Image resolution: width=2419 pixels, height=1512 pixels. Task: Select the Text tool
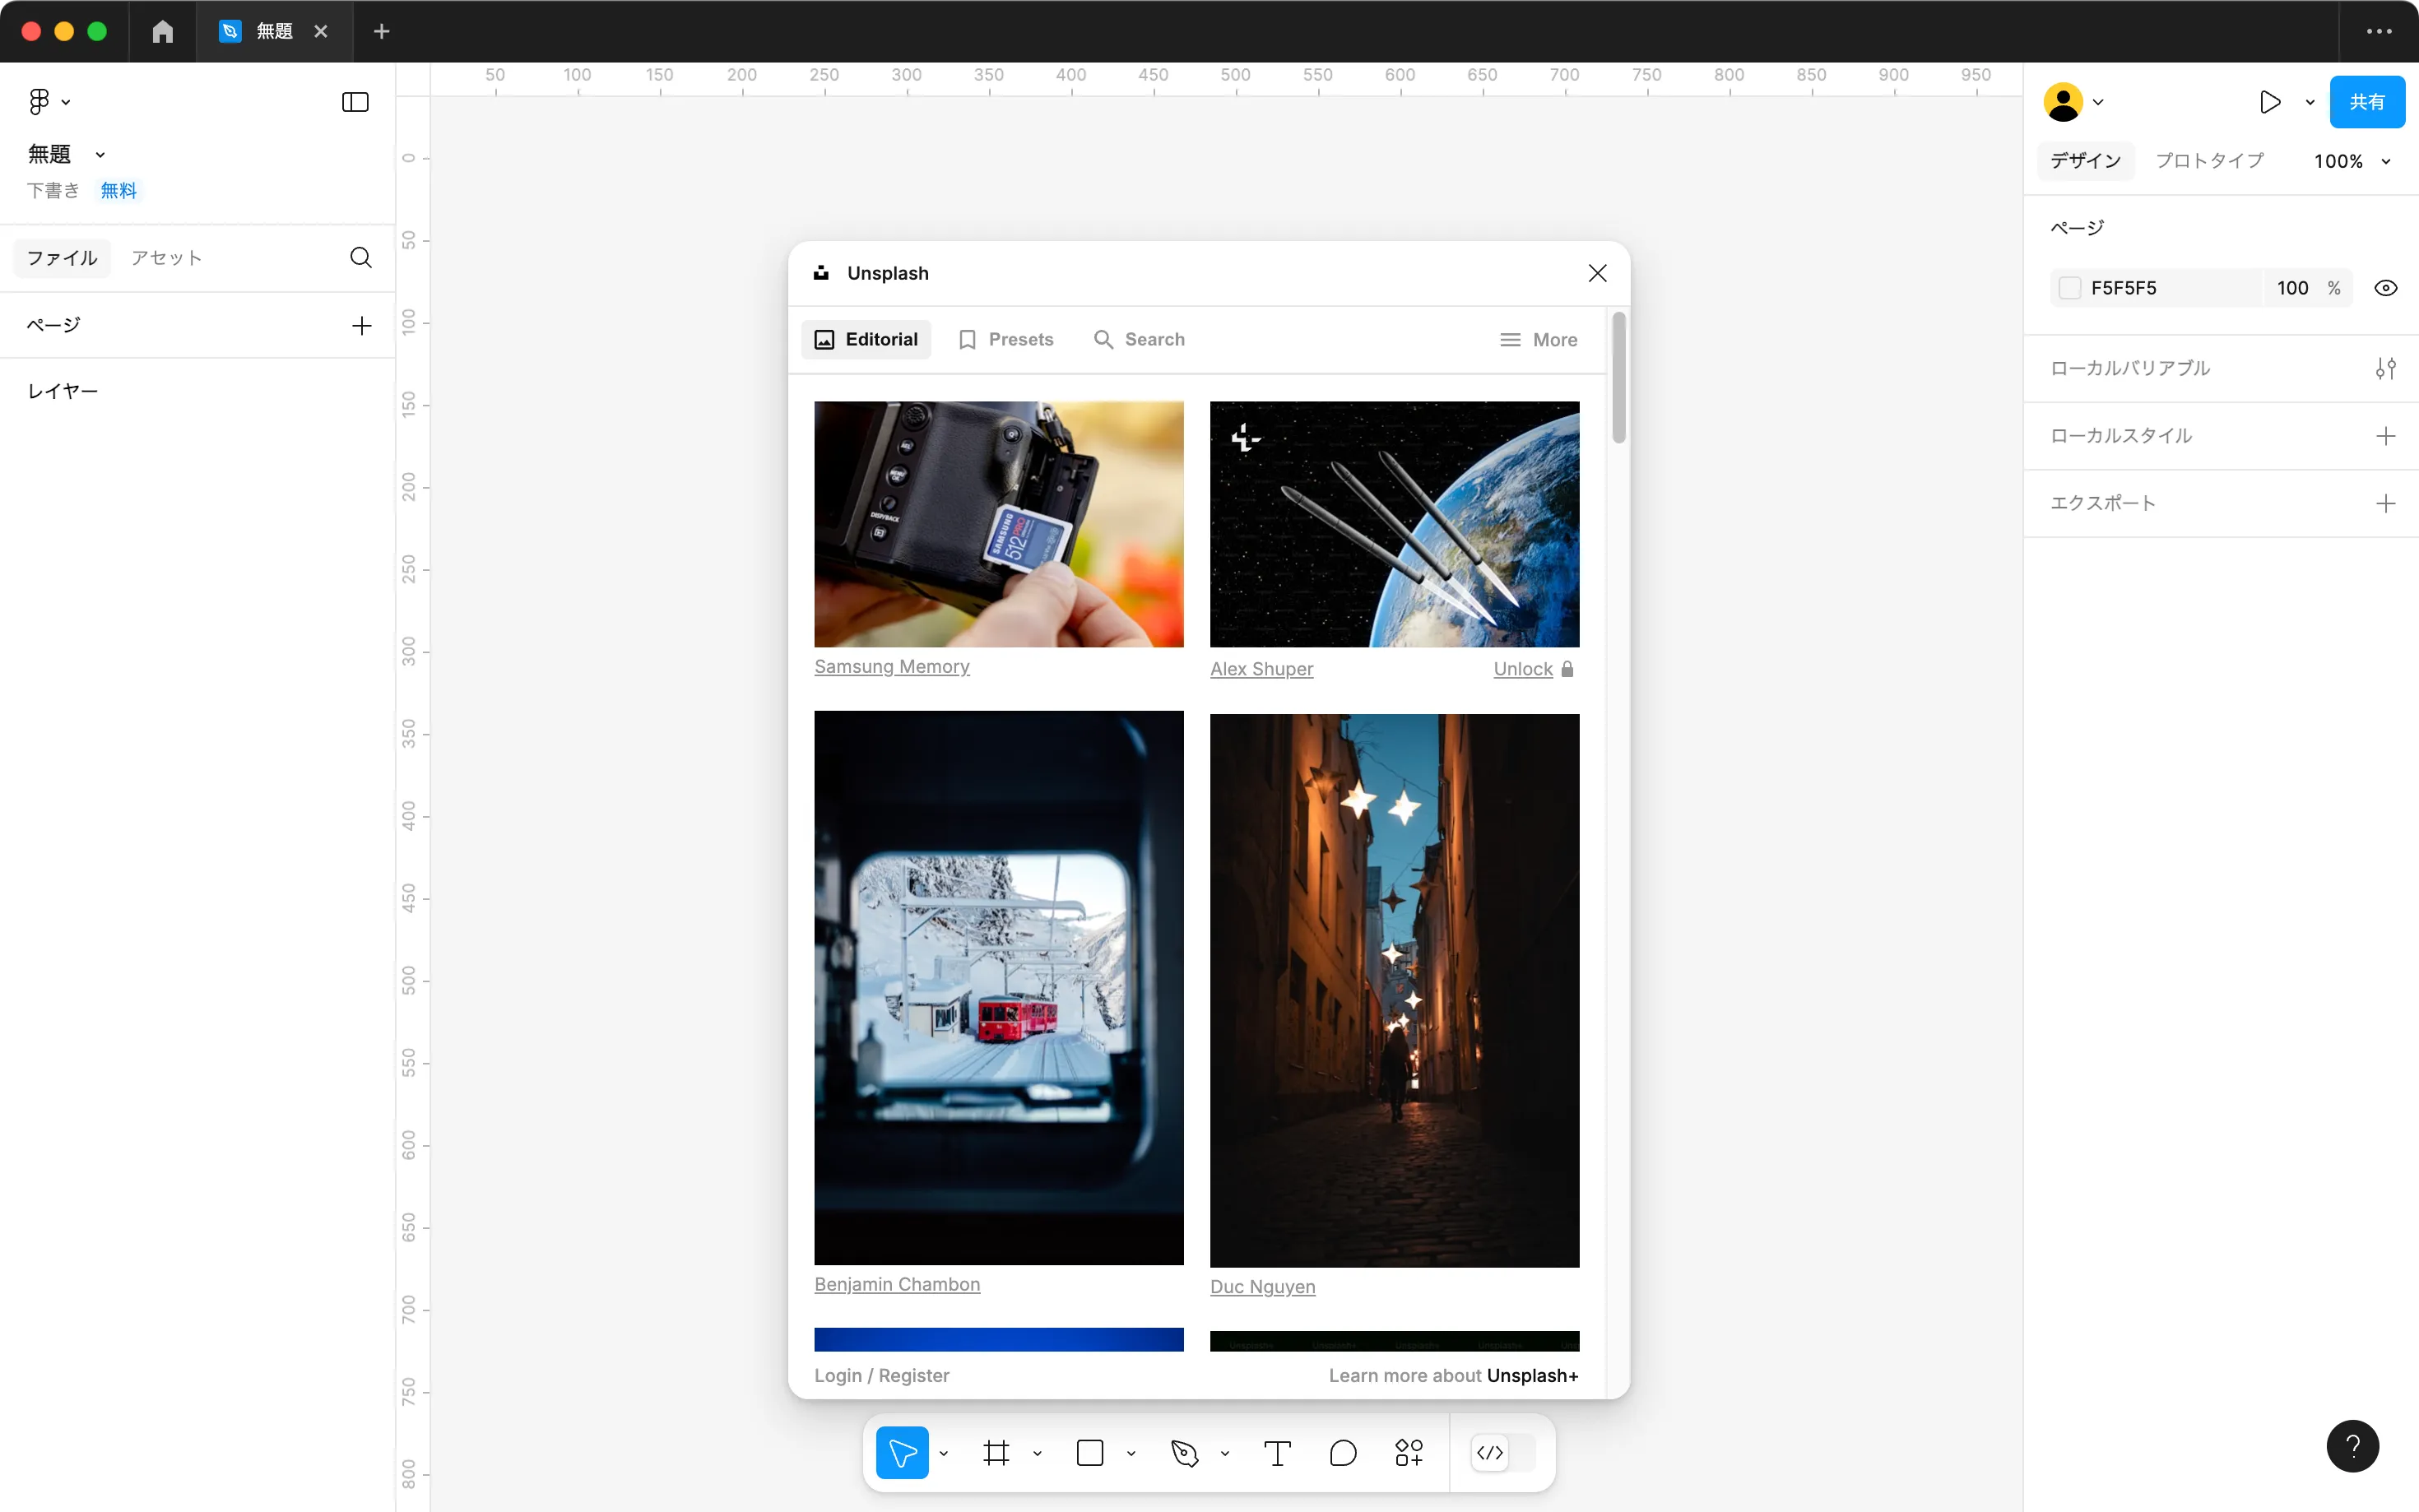tap(1277, 1452)
